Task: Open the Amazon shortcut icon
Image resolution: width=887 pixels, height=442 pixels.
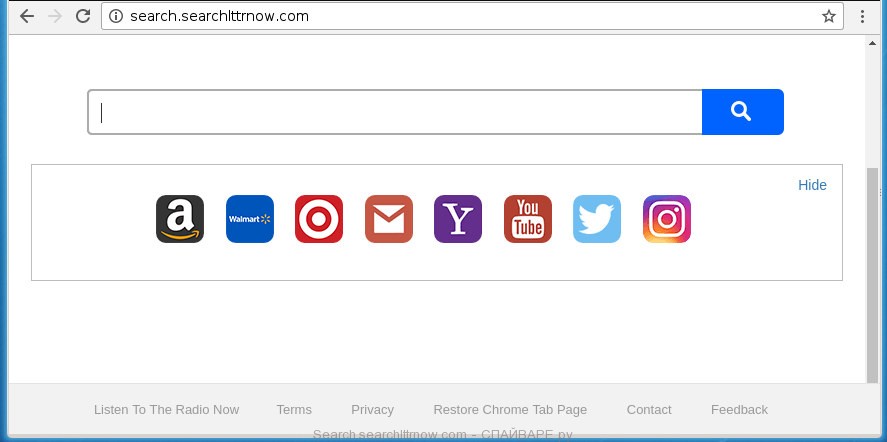Action: [180, 219]
